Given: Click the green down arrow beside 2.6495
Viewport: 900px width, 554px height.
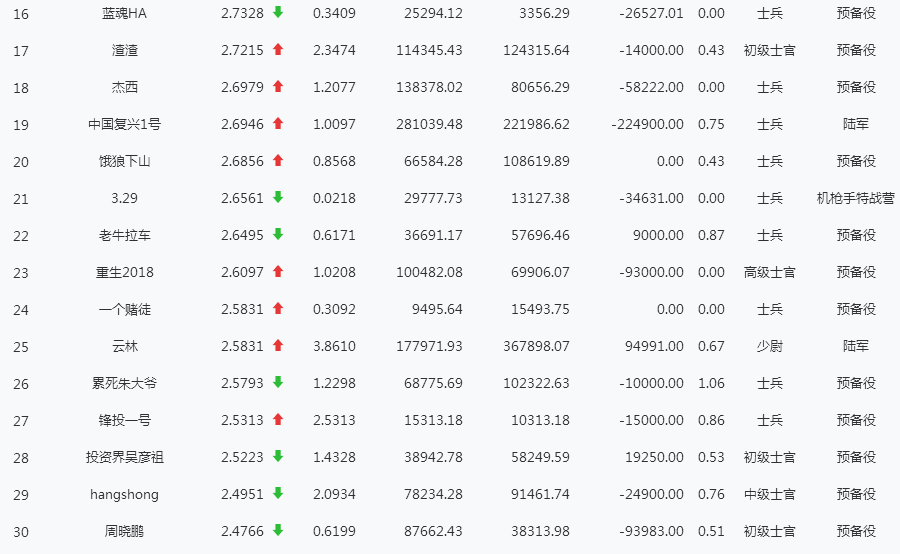Looking at the screenshot, I should click(x=278, y=234).
